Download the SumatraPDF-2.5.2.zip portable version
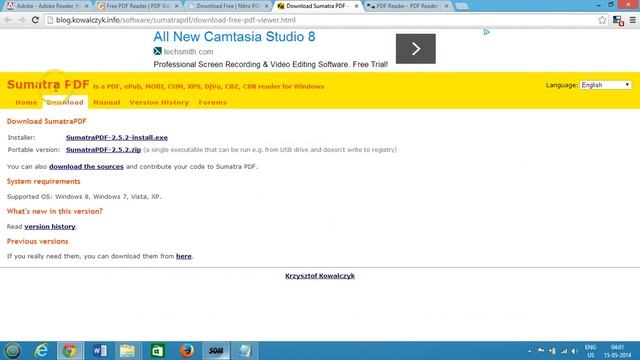The height and width of the screenshot is (360, 640). [103, 150]
